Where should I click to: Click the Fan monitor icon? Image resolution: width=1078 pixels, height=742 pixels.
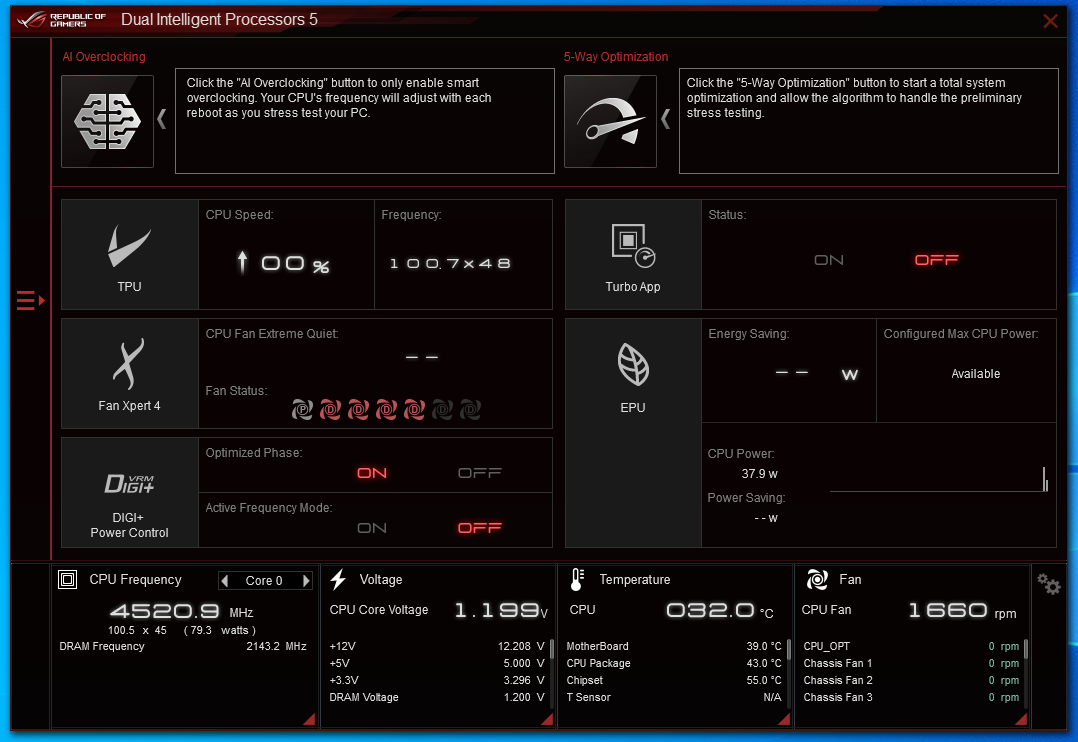click(817, 580)
